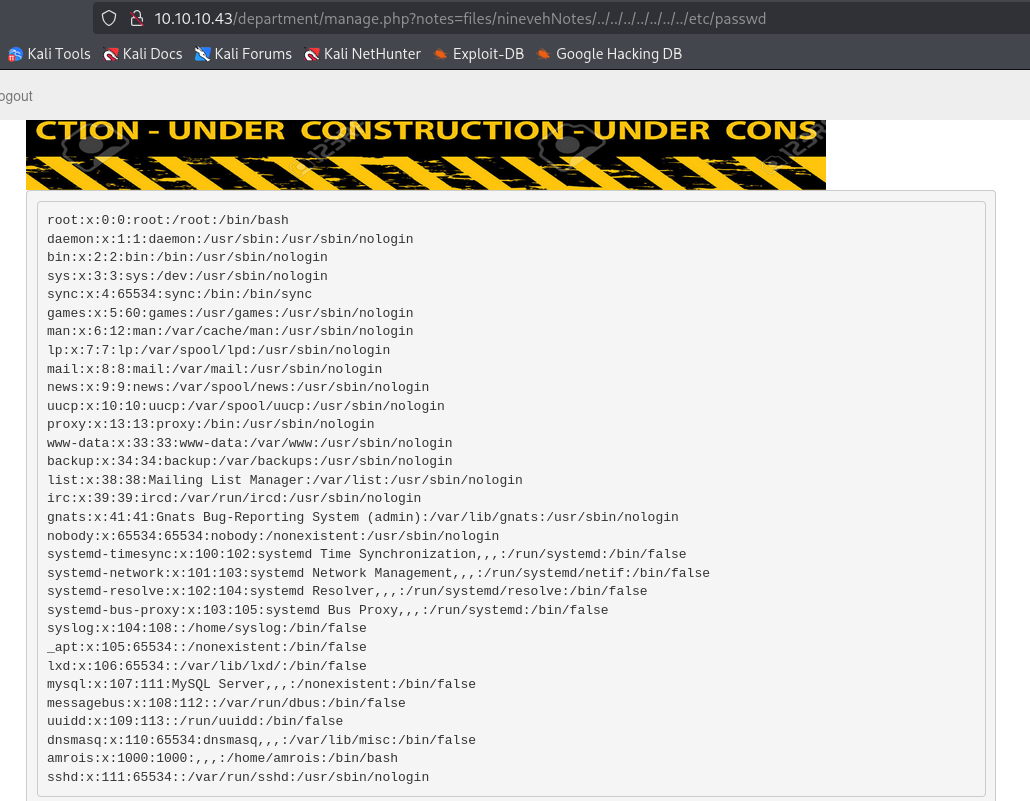Click the uucp:x:10:10 line

[246, 406]
